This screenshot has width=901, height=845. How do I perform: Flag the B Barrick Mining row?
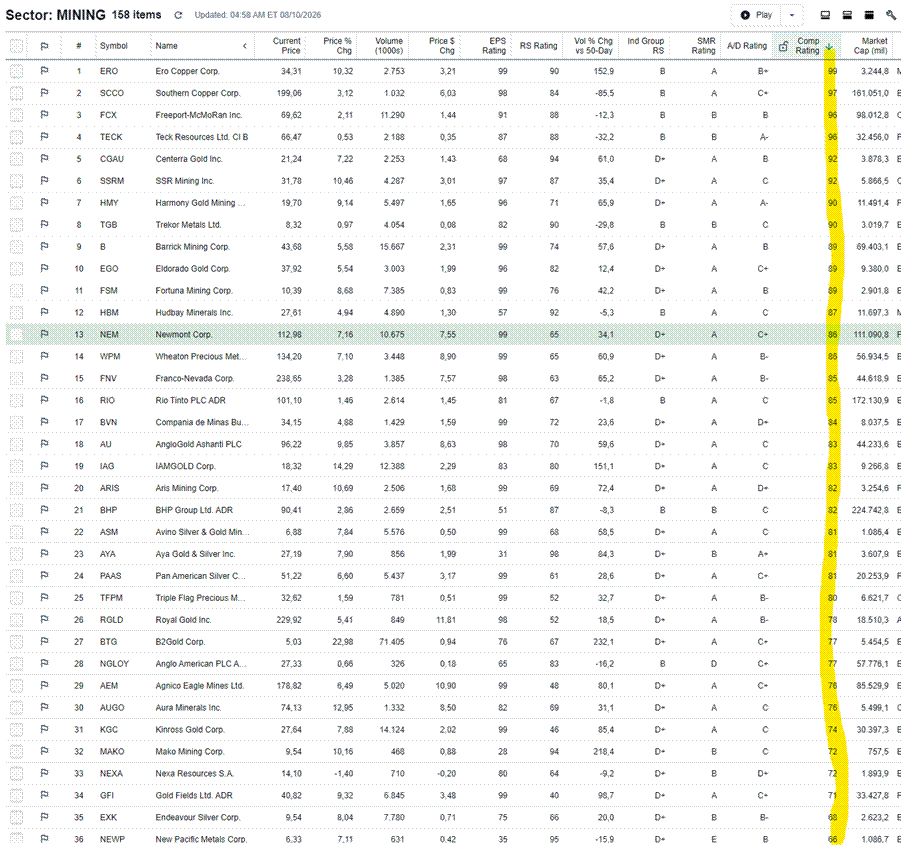(x=44, y=246)
